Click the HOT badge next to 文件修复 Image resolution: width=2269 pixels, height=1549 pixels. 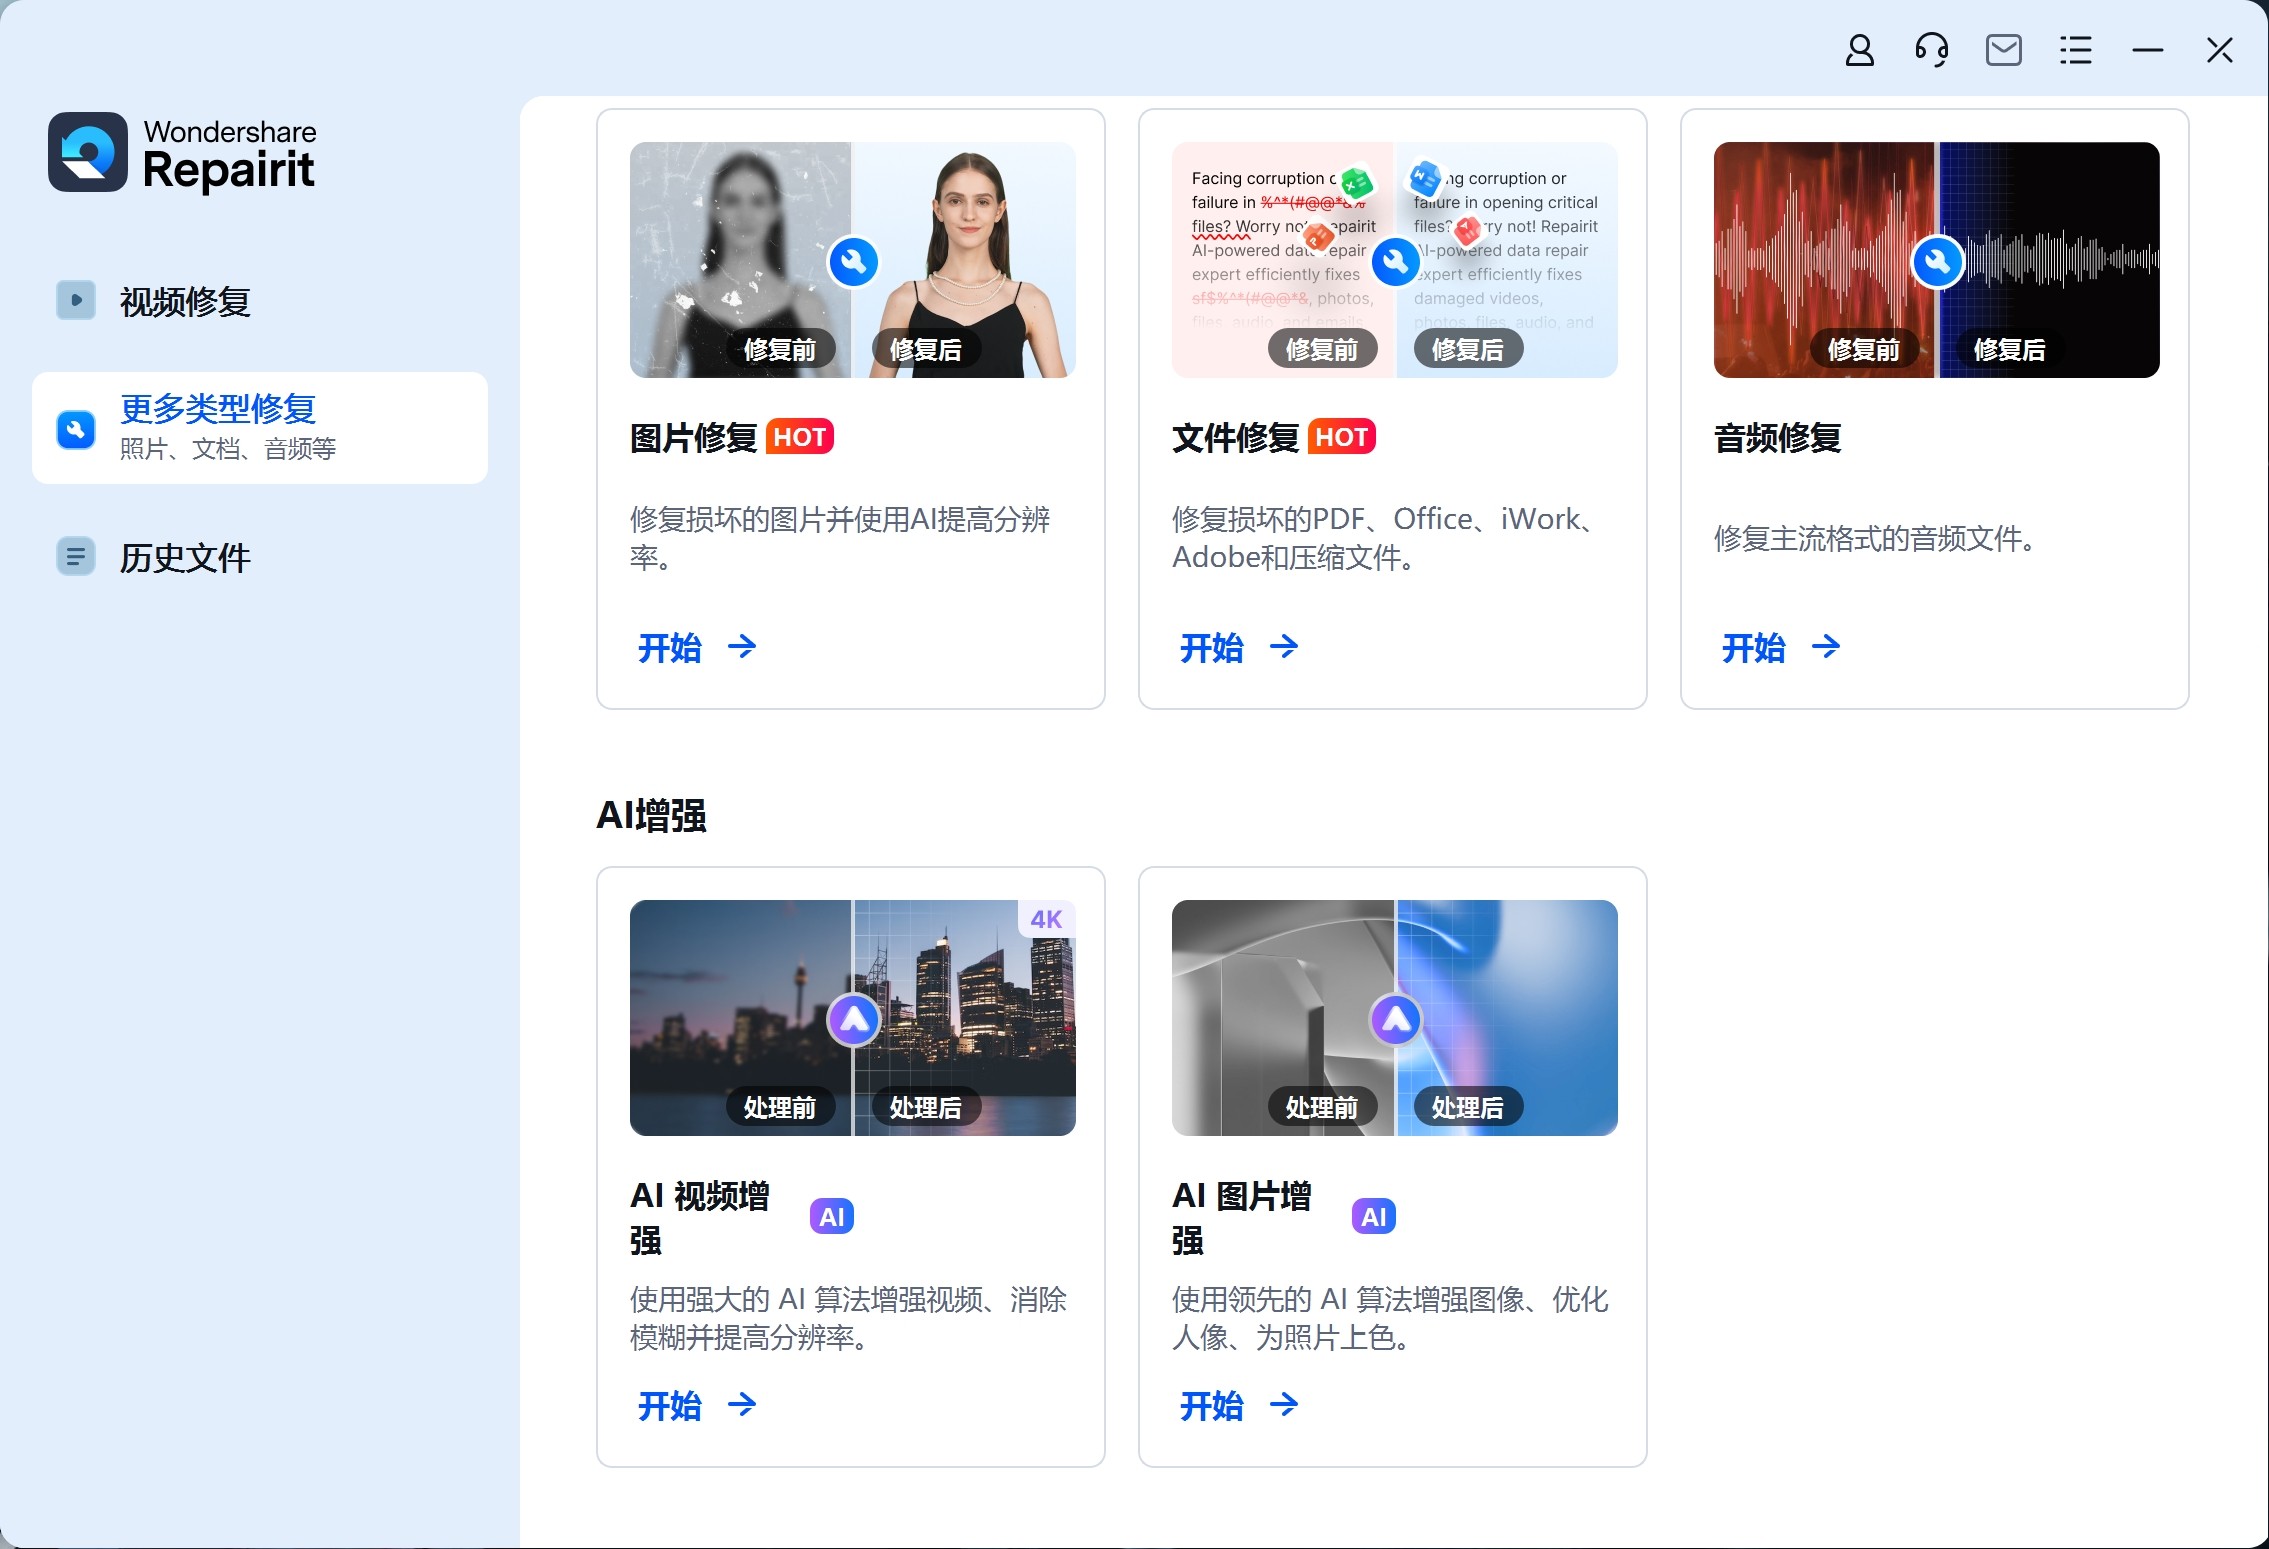pyautogui.click(x=1341, y=437)
